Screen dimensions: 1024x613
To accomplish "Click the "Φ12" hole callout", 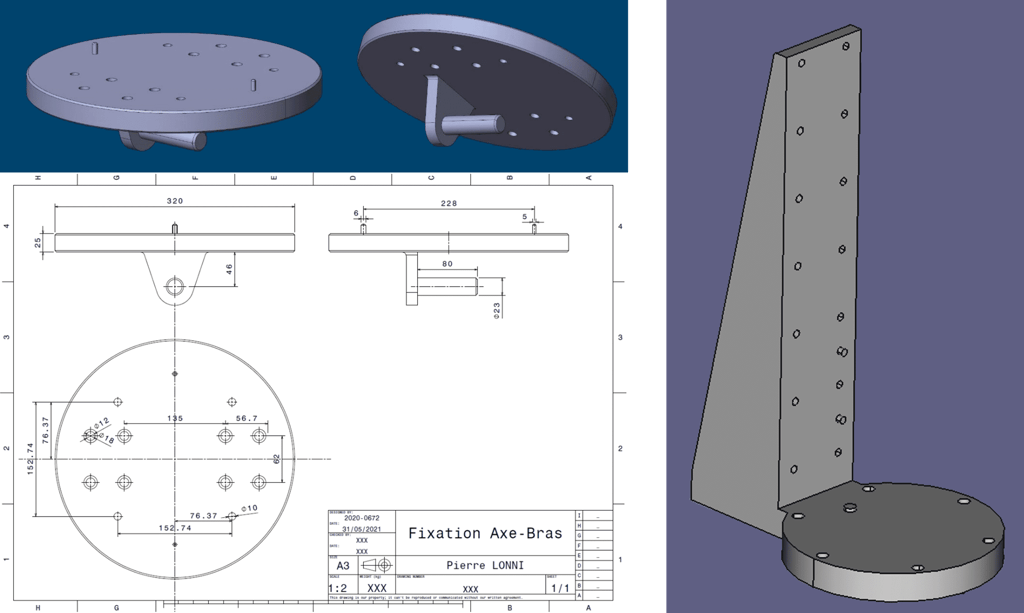I will pos(102,424).
